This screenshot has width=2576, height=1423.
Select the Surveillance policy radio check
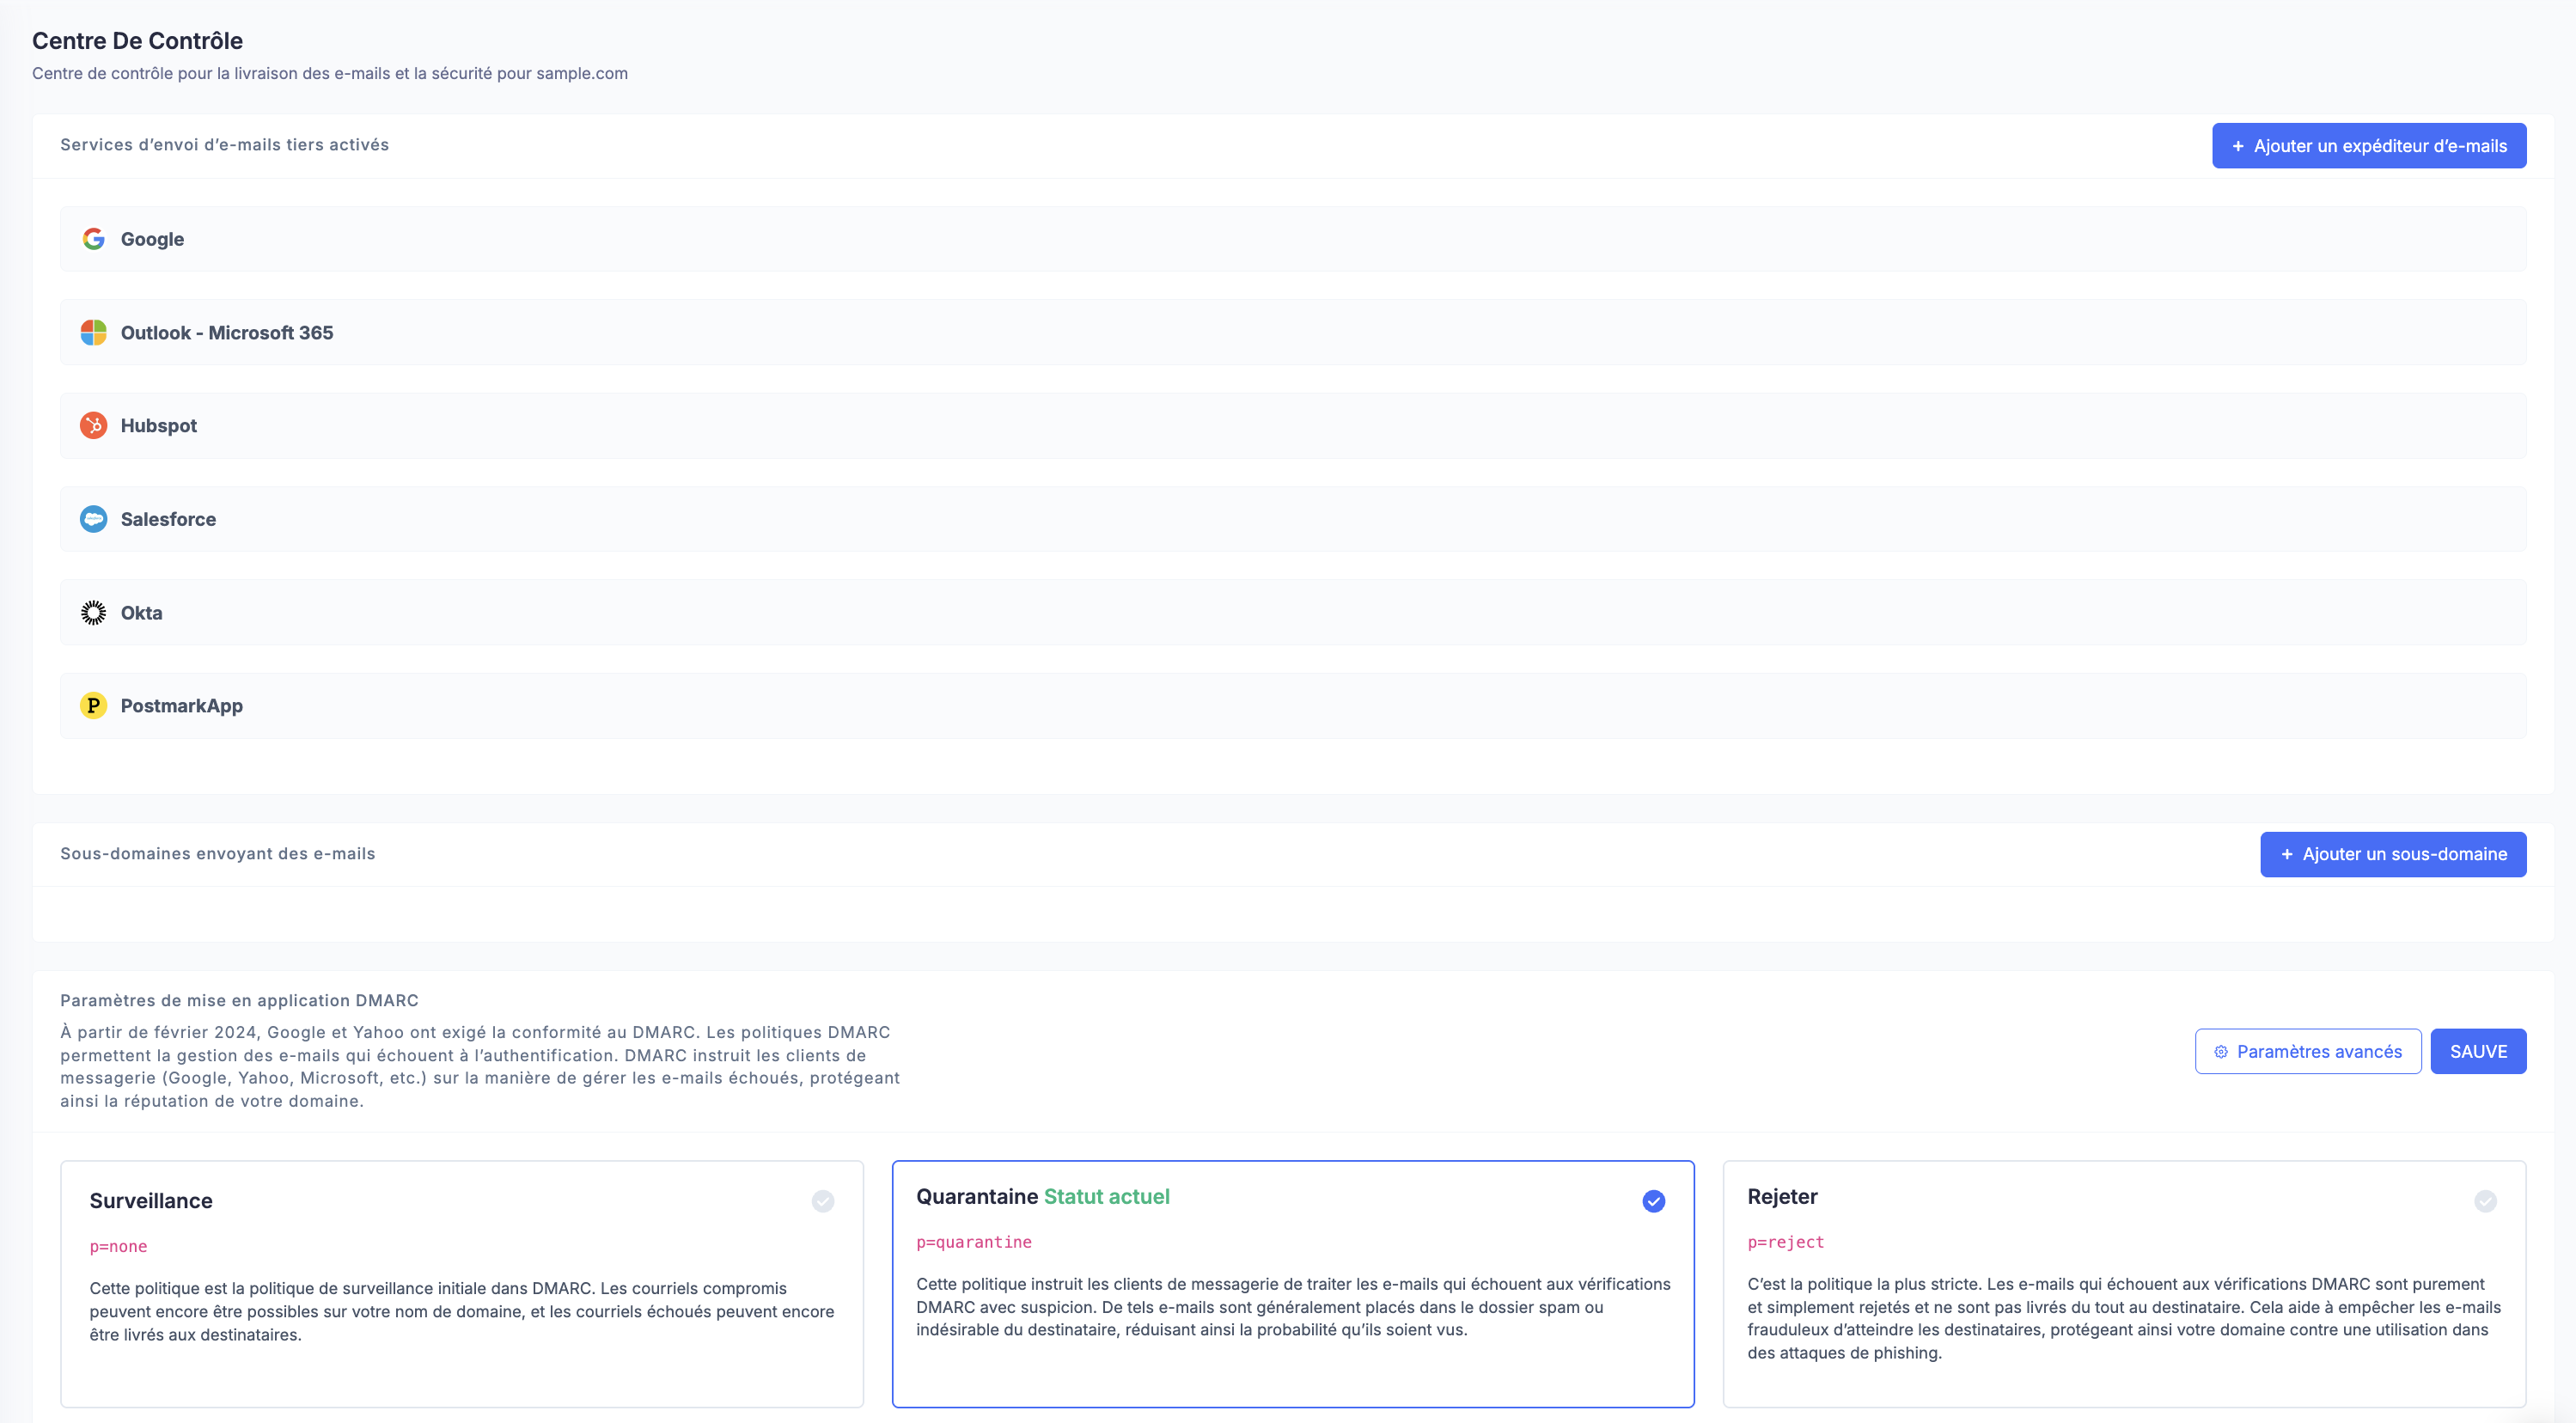click(823, 1201)
